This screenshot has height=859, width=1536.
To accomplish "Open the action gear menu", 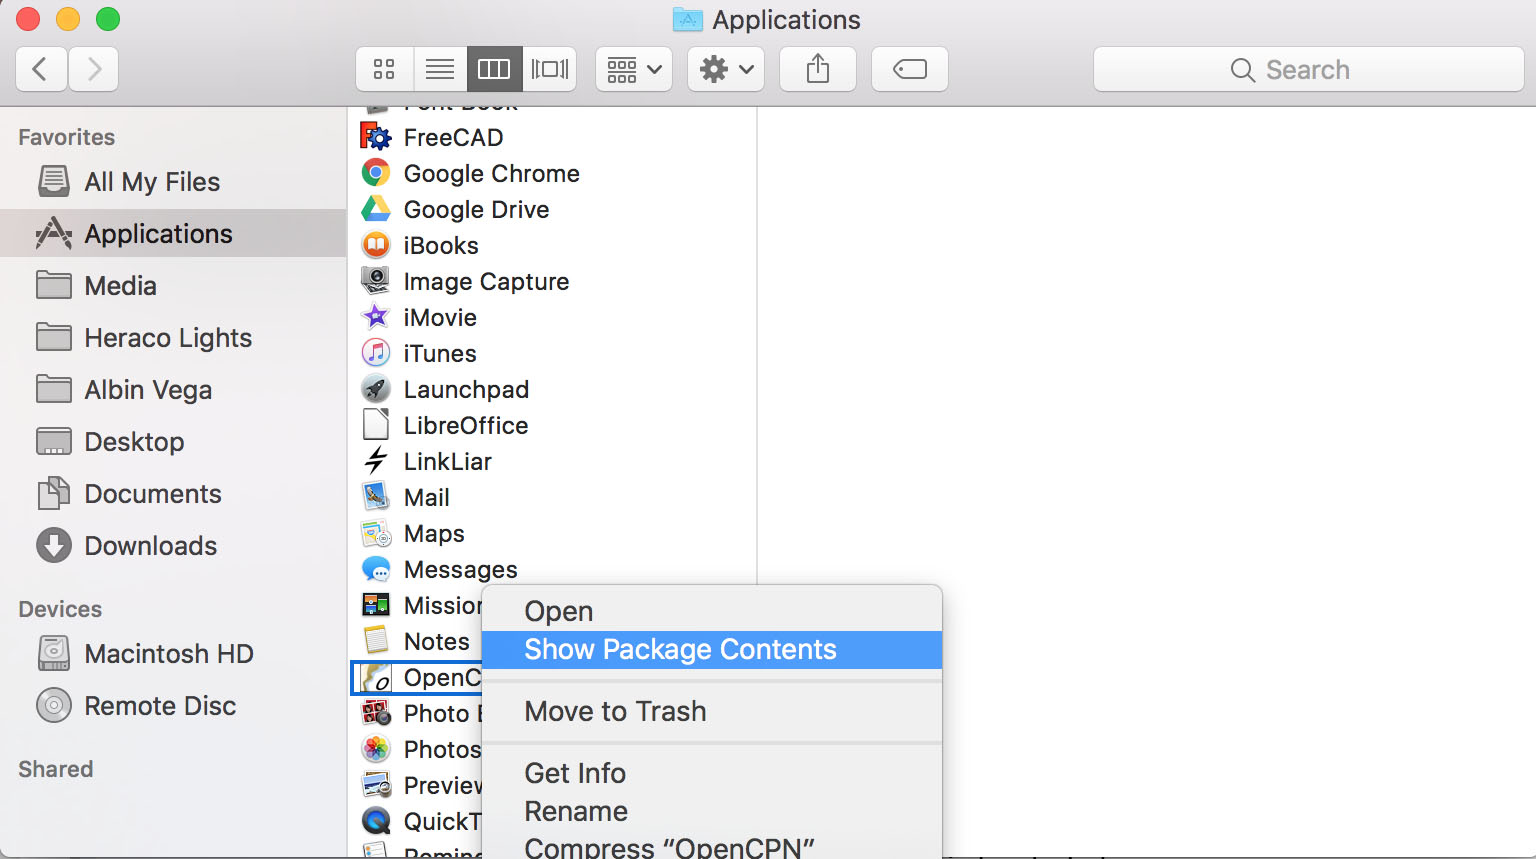I will (725, 69).
